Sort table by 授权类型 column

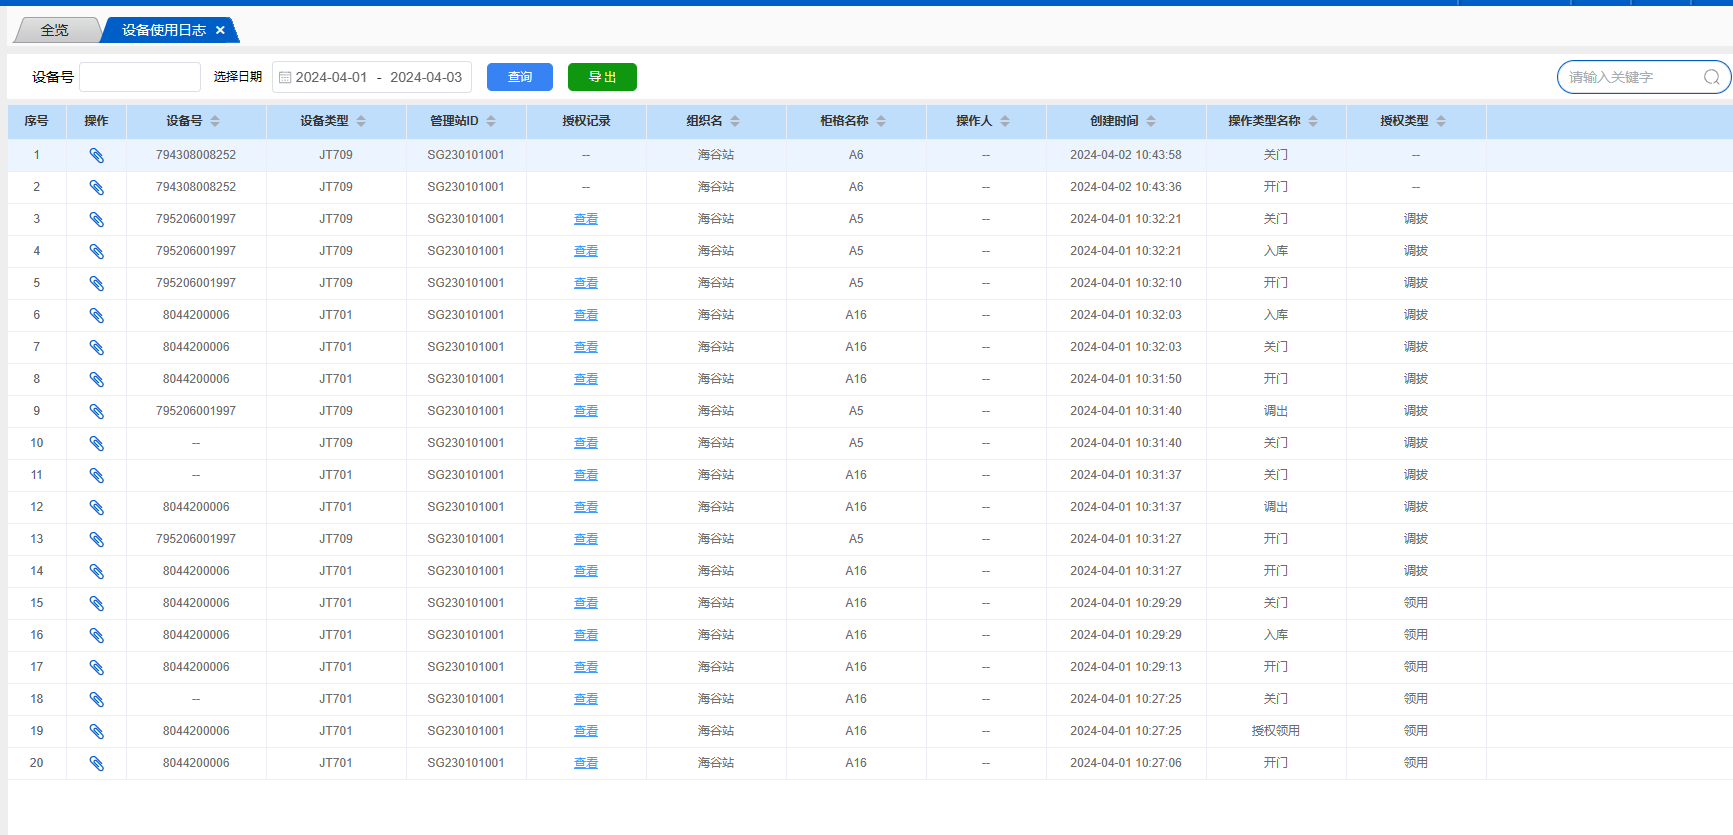point(1441,121)
